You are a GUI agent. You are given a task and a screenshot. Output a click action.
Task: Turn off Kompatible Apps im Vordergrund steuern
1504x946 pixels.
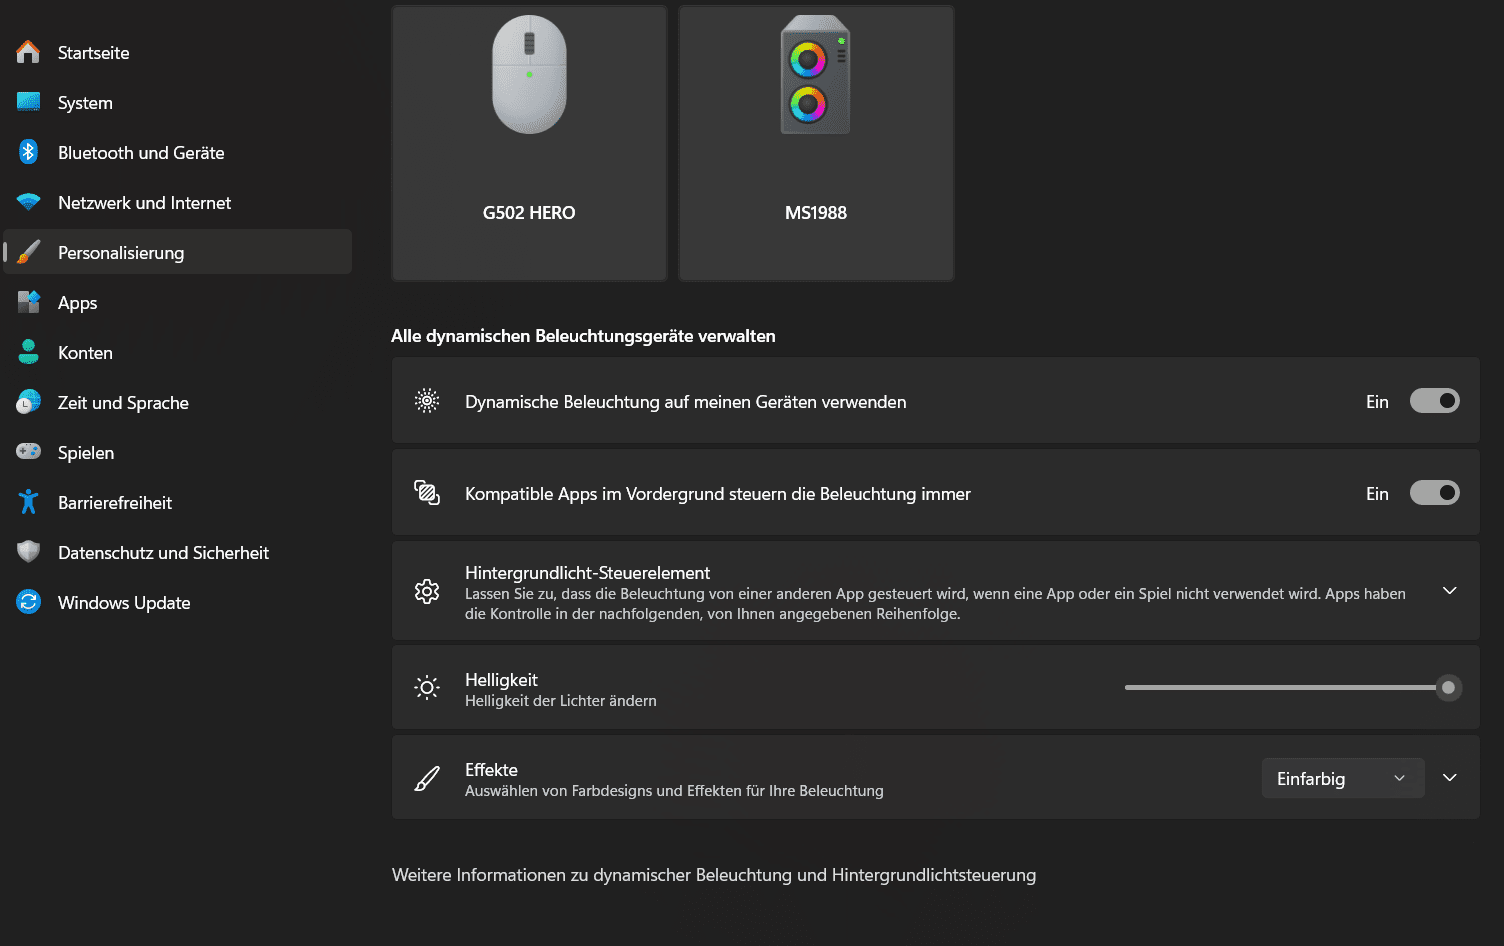click(1435, 492)
